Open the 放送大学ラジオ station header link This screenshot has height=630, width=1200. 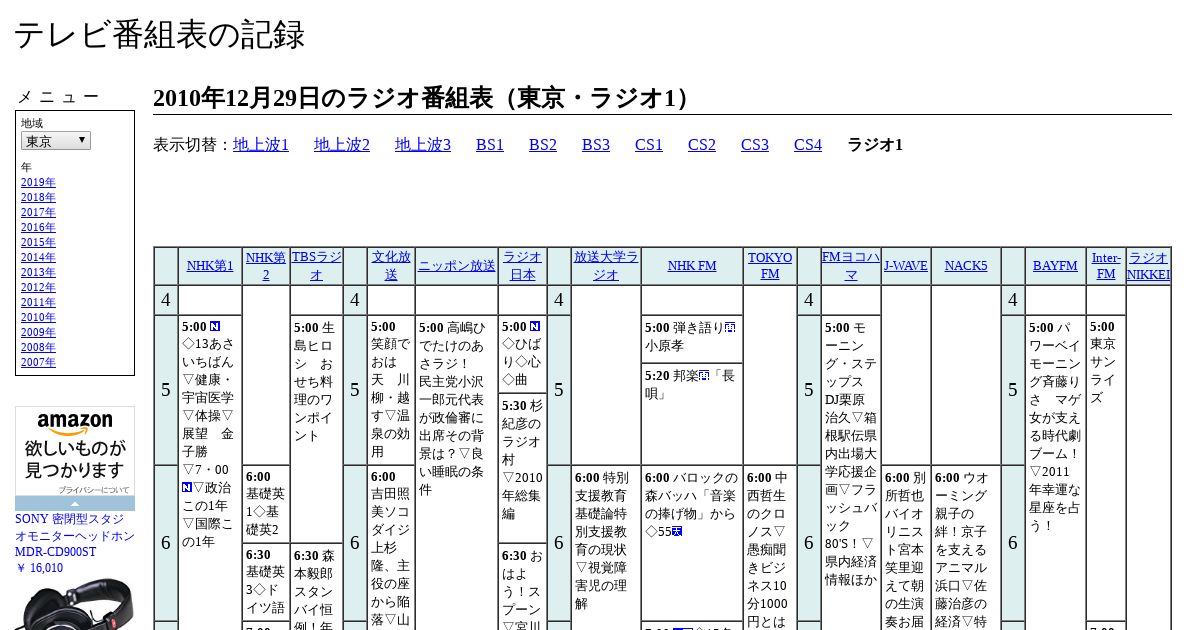[606, 266]
